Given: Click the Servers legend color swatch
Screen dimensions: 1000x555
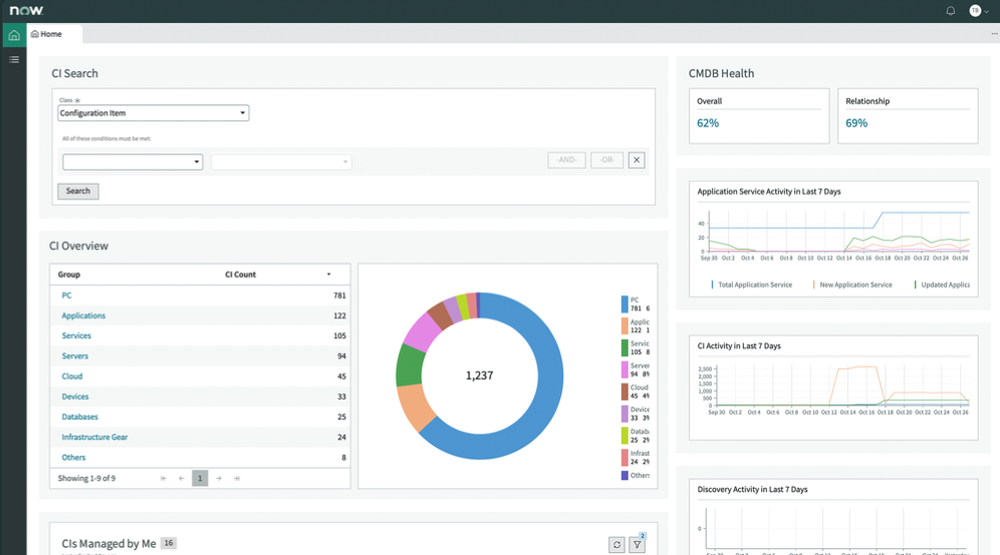Looking at the screenshot, I should (624, 370).
